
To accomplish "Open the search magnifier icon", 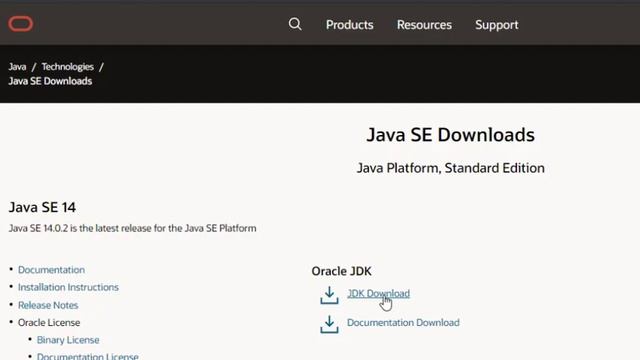I will click(295, 24).
